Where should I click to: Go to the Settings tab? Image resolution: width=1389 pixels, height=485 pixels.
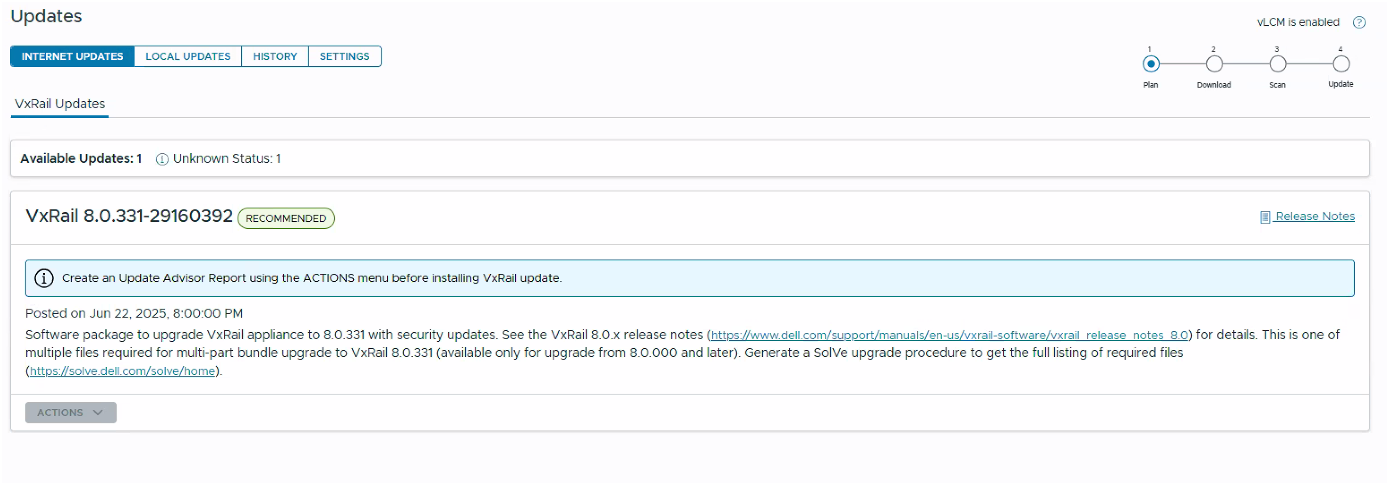pyautogui.click(x=345, y=57)
